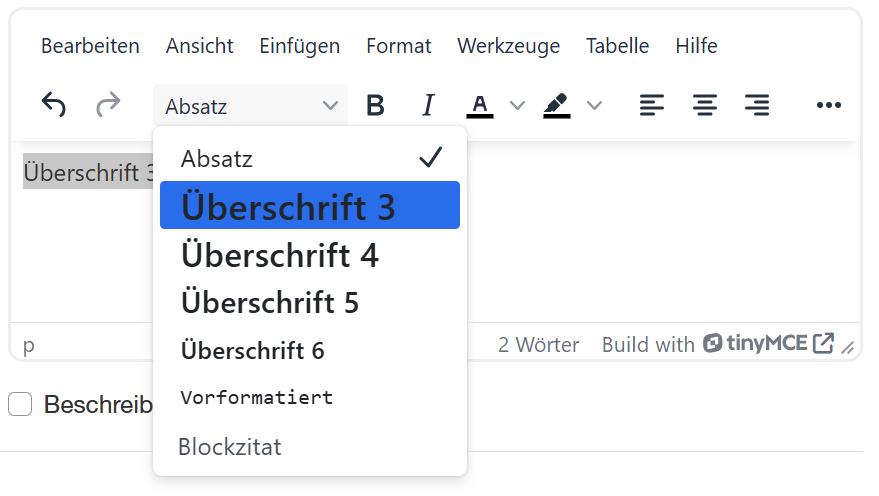Apply the text color
Viewport: 879px width, 496px height.
click(480, 105)
